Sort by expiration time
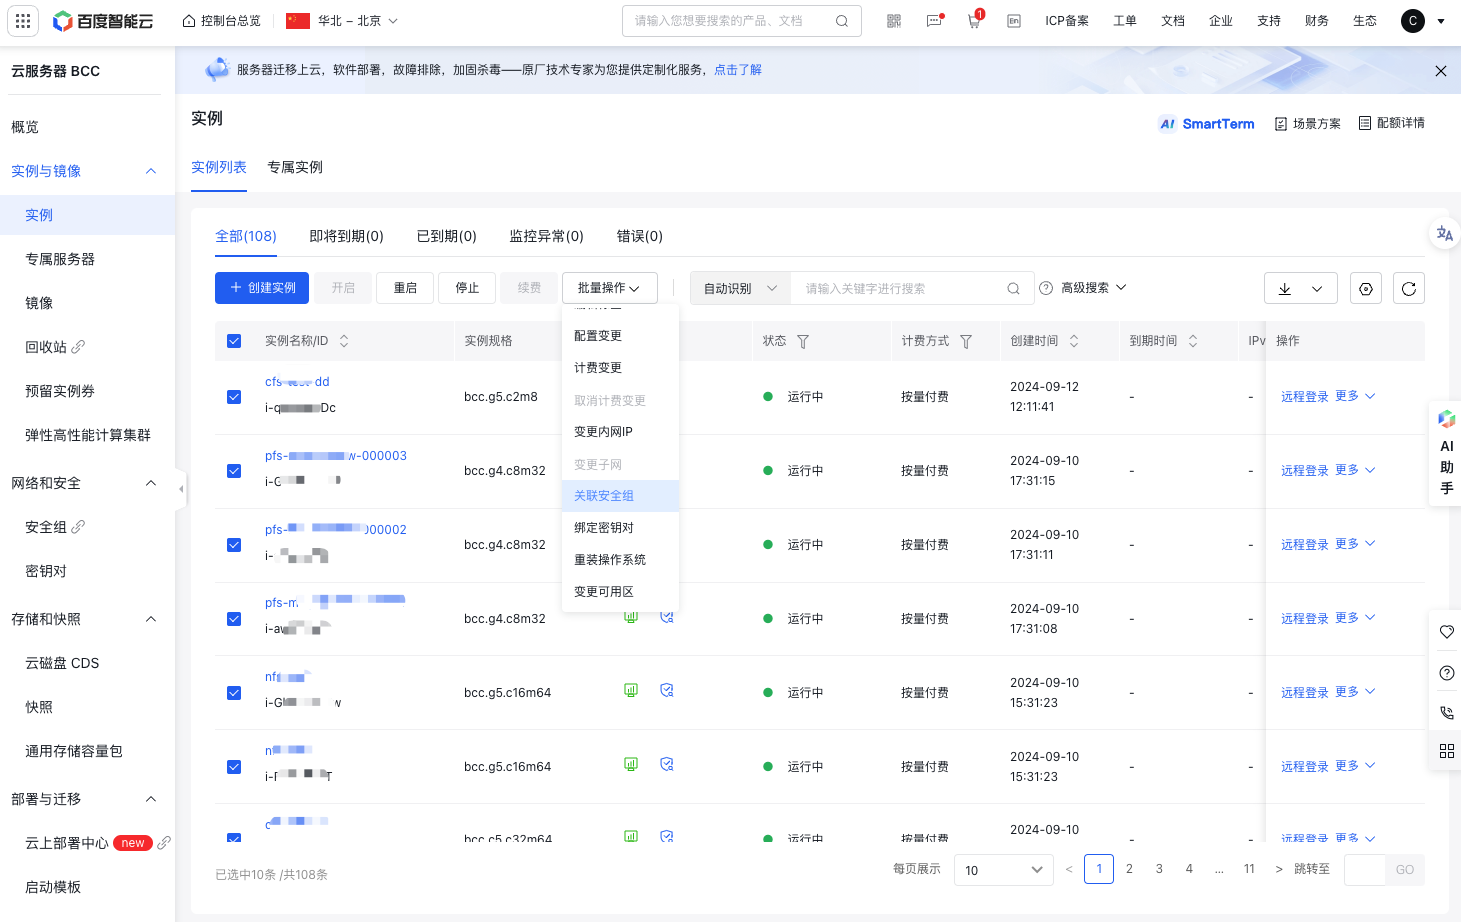This screenshot has width=1461, height=922. pos(1193,341)
